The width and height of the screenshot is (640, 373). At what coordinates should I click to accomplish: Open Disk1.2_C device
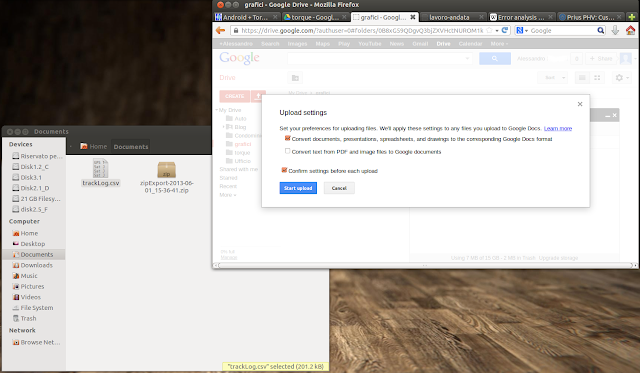tap(31, 167)
